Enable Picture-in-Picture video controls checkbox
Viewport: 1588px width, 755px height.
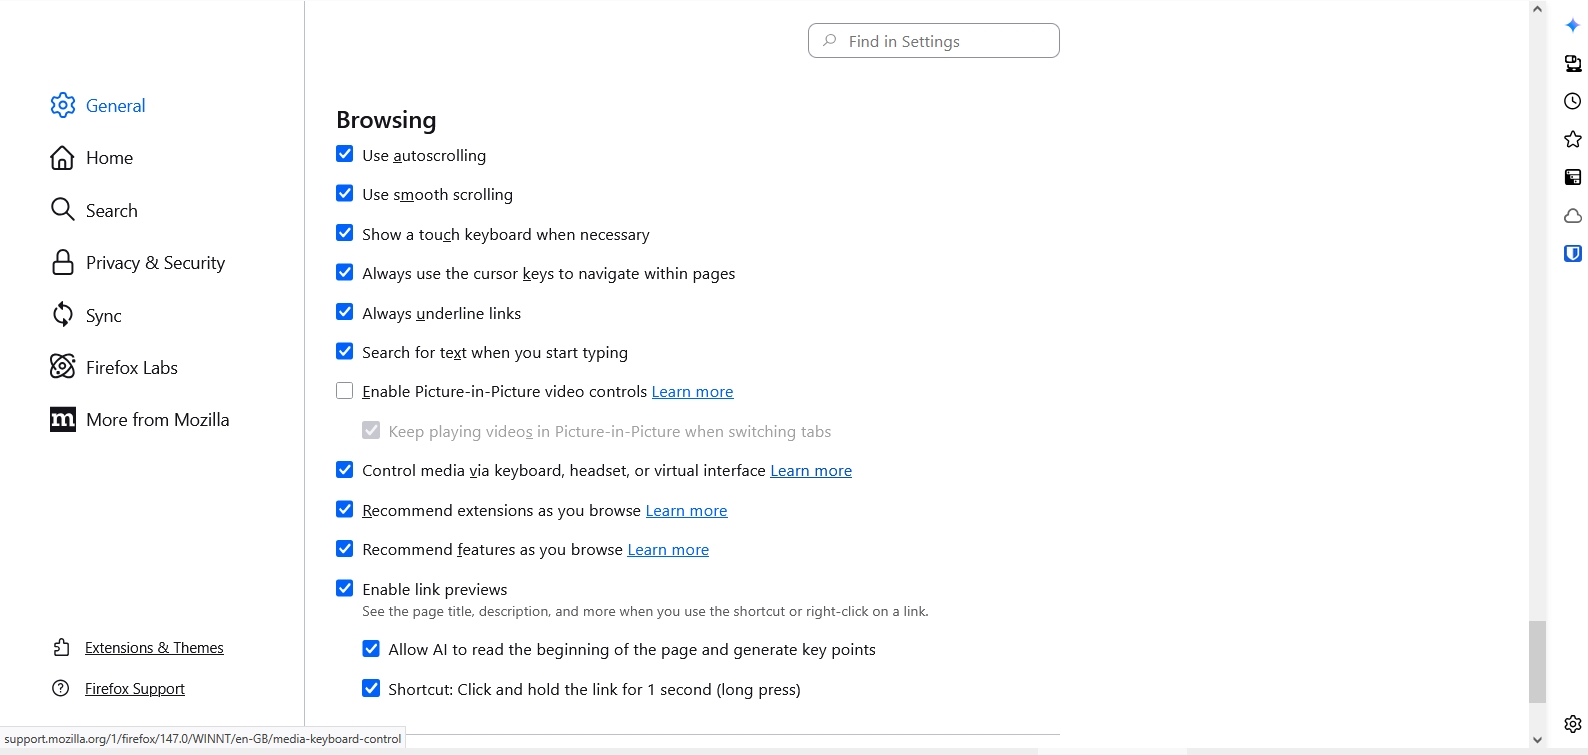[345, 391]
